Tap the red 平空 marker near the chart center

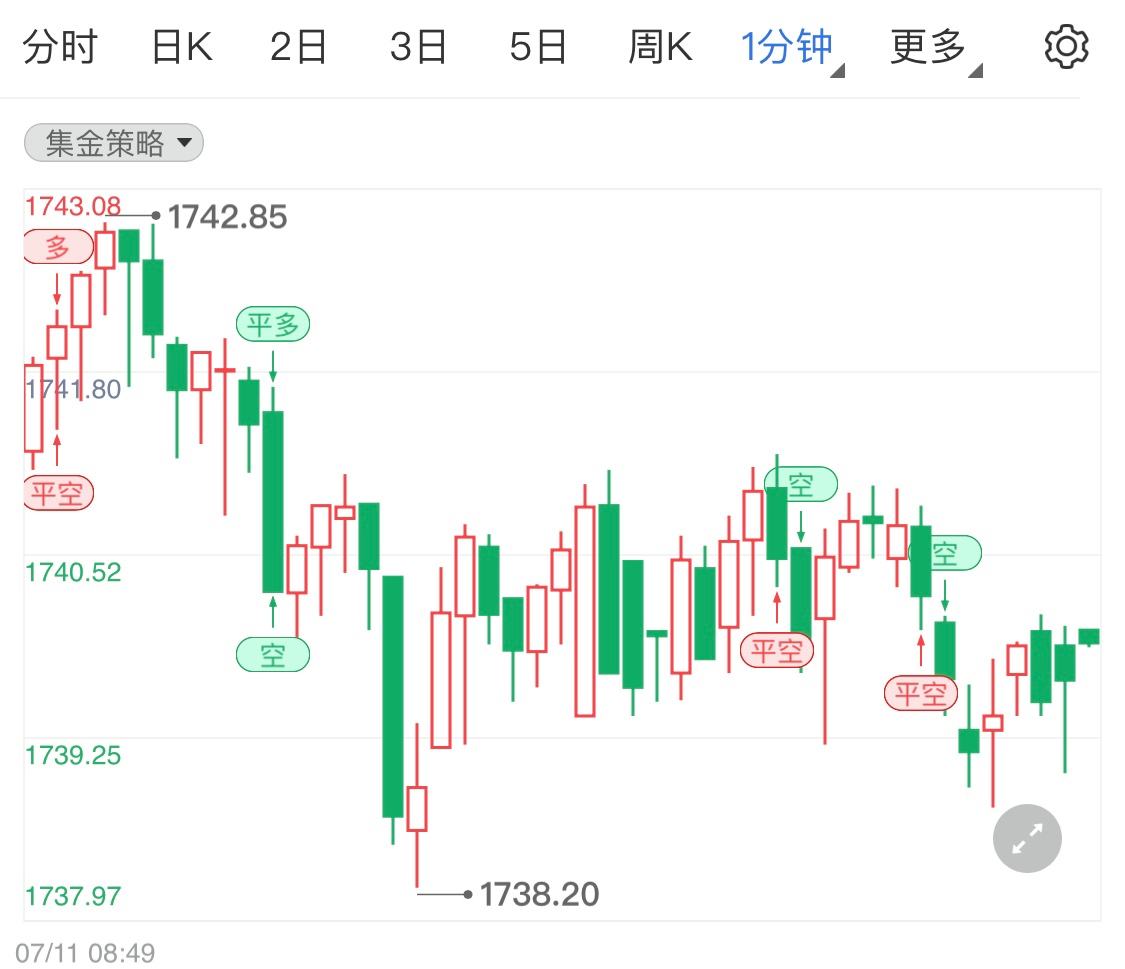[778, 650]
